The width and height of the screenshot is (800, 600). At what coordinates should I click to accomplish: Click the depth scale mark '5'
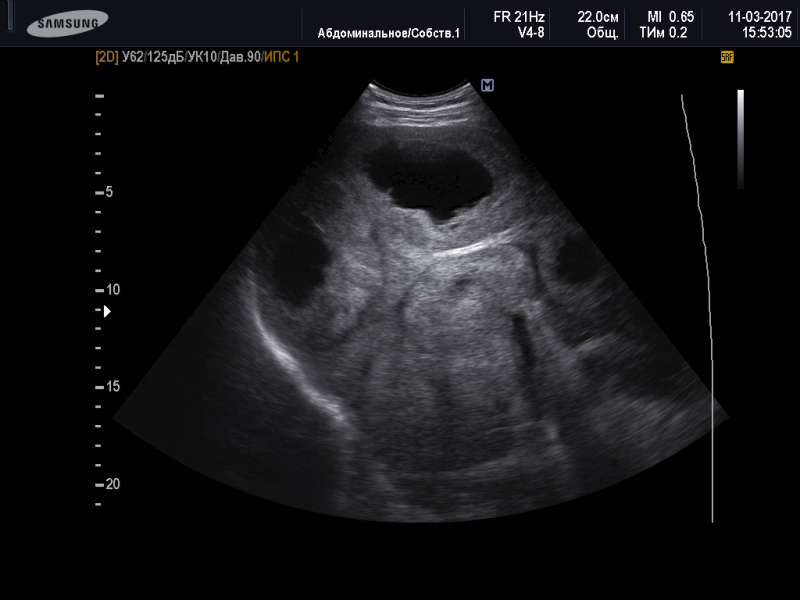109,192
